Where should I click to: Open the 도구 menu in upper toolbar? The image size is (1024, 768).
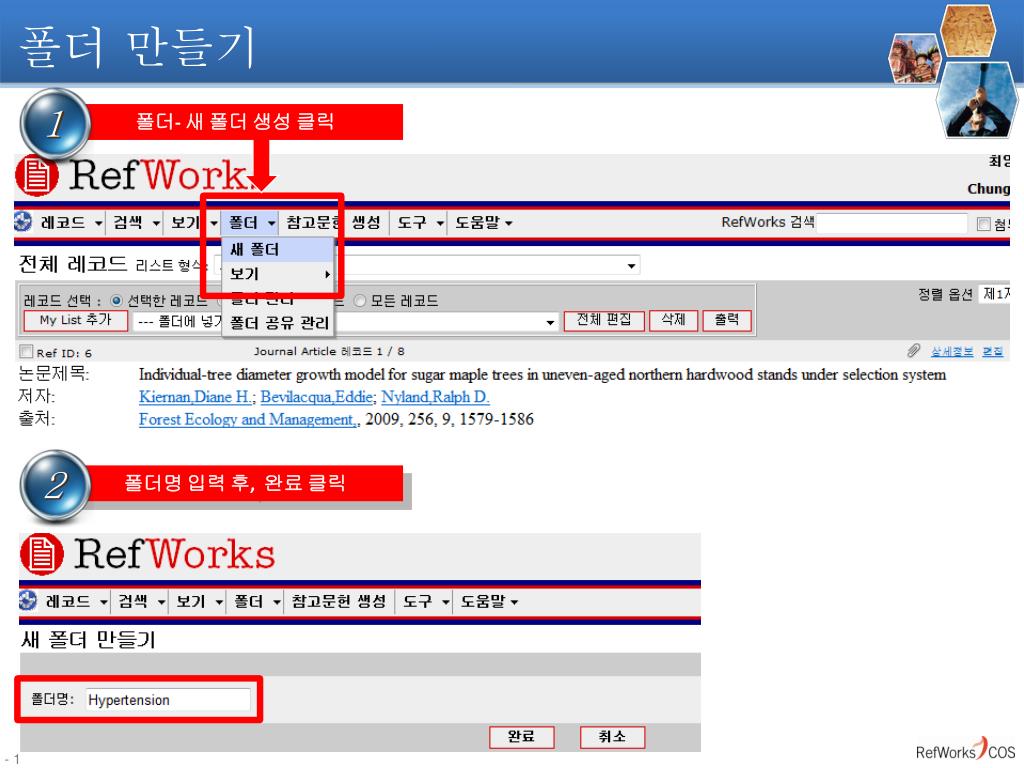point(420,222)
